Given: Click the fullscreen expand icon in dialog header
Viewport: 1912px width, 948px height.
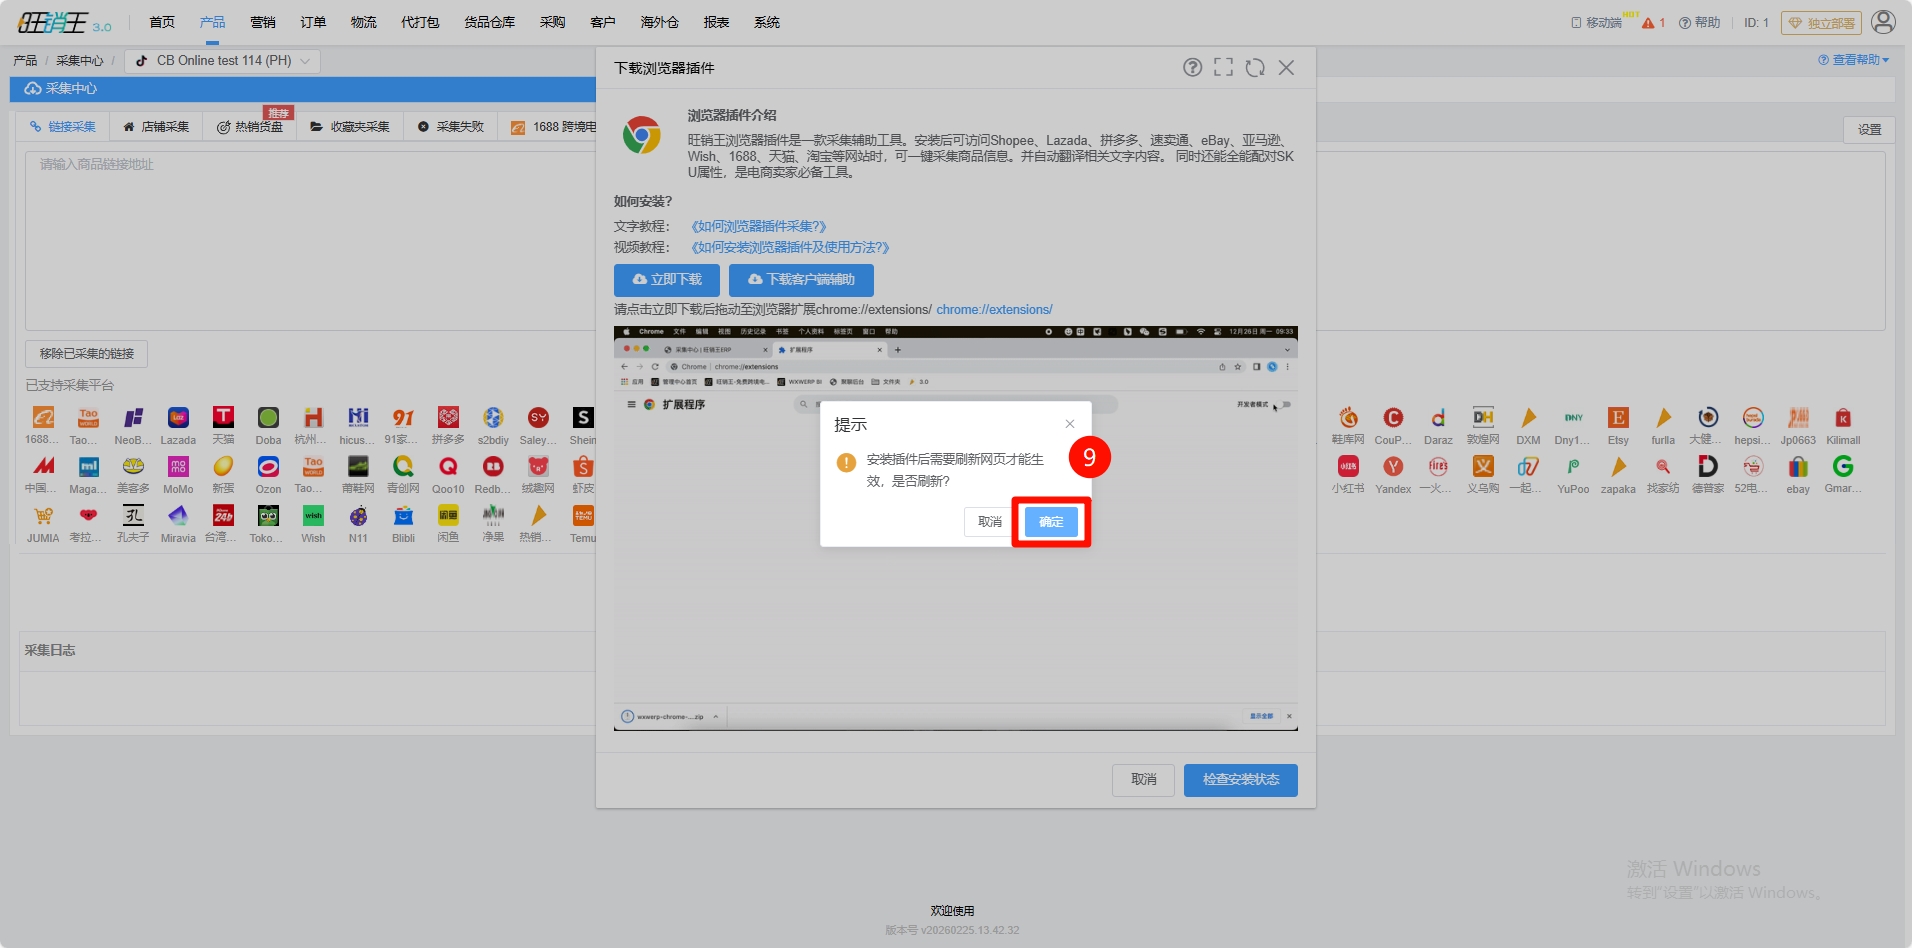Looking at the screenshot, I should 1223,68.
